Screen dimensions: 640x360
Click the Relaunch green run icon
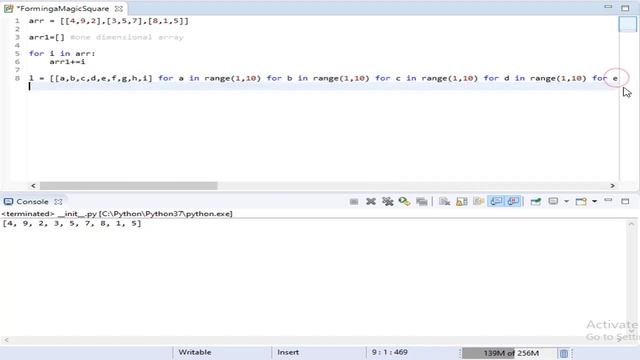coord(404,202)
